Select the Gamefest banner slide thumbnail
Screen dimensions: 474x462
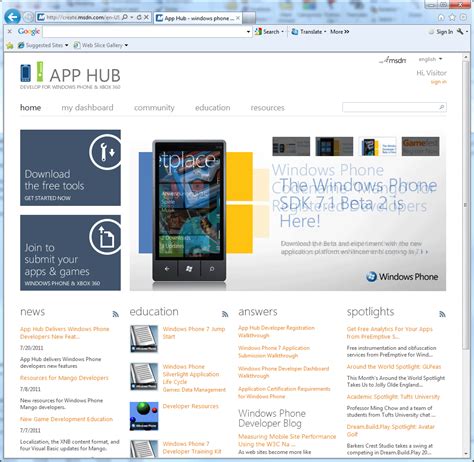pos(421,146)
